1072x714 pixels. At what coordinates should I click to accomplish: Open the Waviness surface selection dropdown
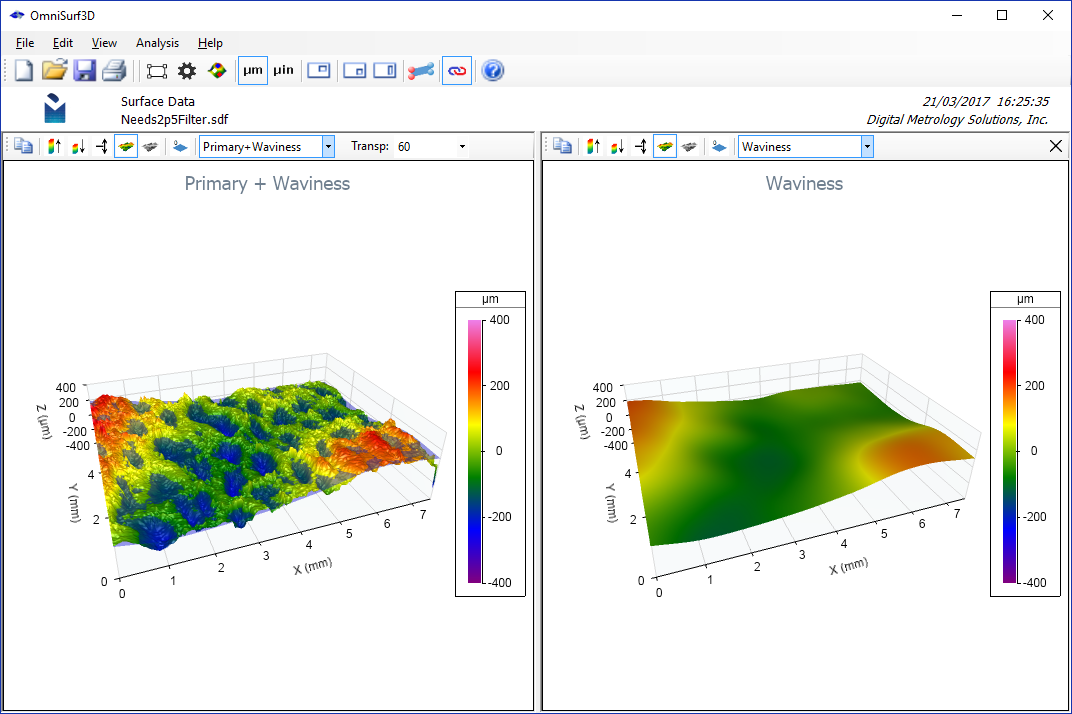point(866,146)
